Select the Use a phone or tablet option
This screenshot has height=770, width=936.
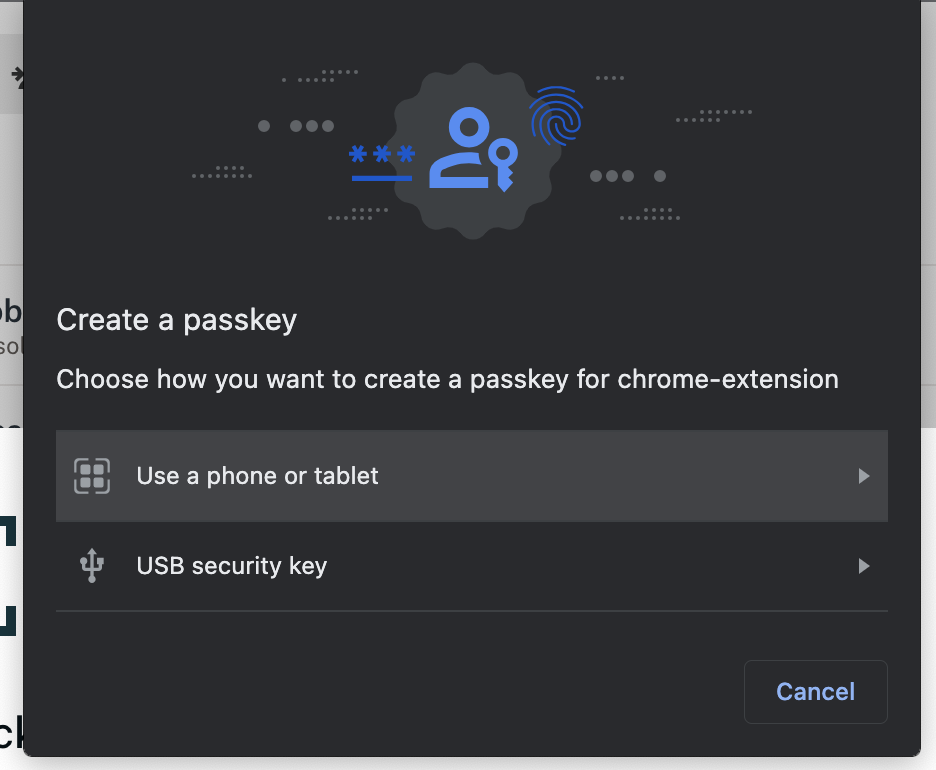point(472,476)
